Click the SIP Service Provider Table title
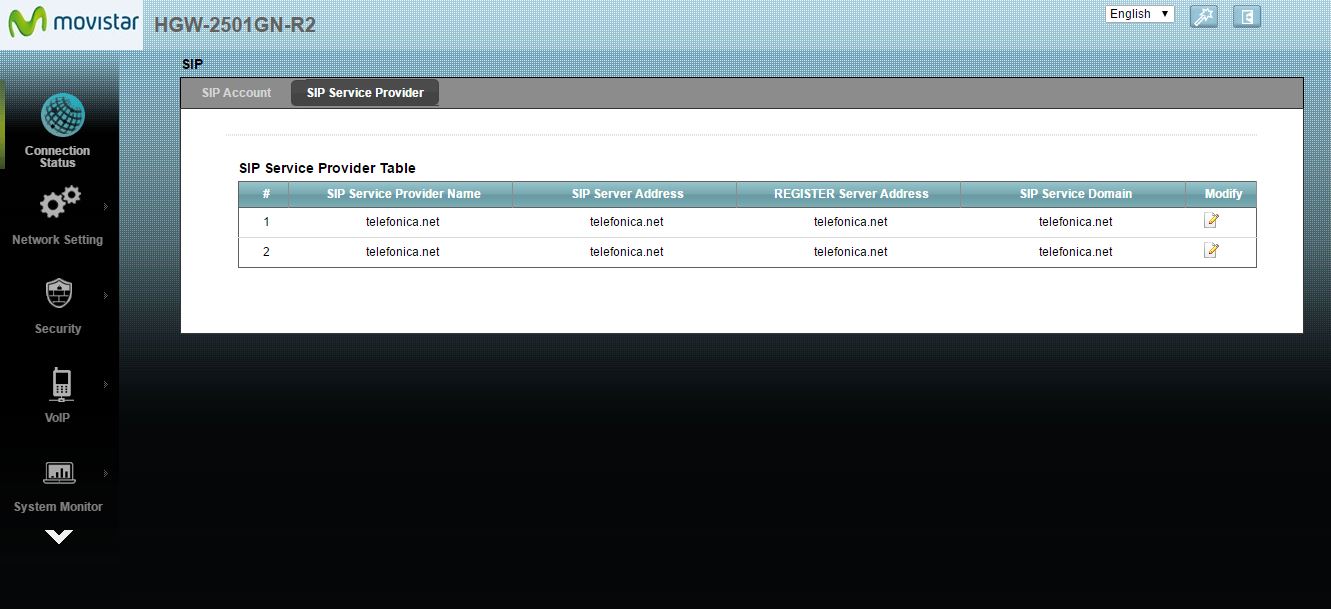This screenshot has width=1331, height=609. 327,168
